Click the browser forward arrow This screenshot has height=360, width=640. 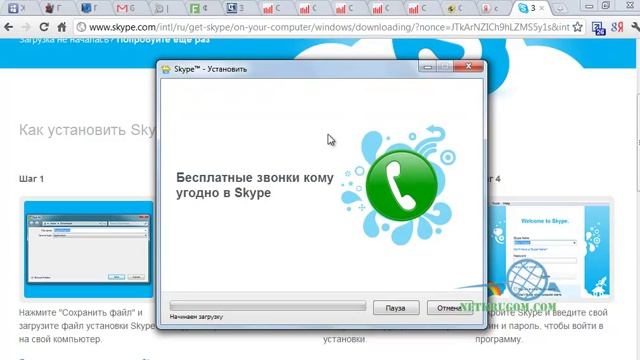[26, 27]
